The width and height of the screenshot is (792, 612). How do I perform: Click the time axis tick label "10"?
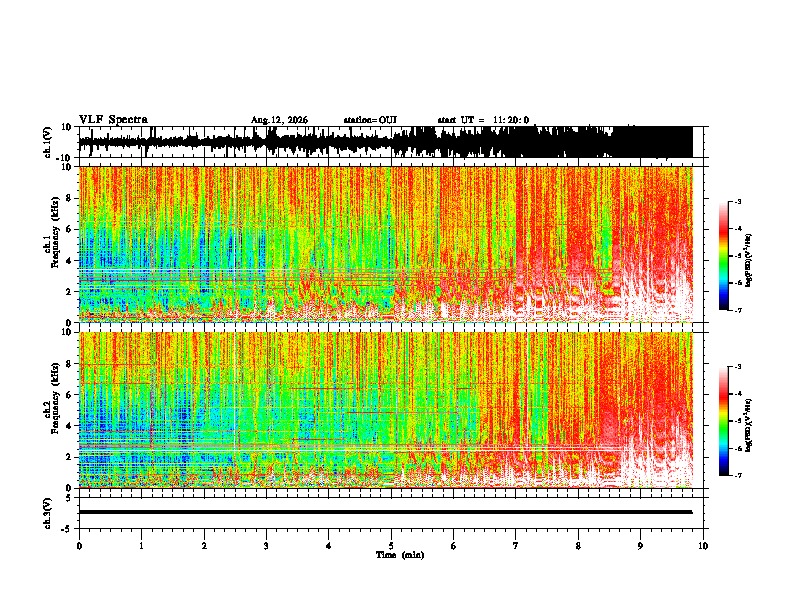[x=703, y=546]
